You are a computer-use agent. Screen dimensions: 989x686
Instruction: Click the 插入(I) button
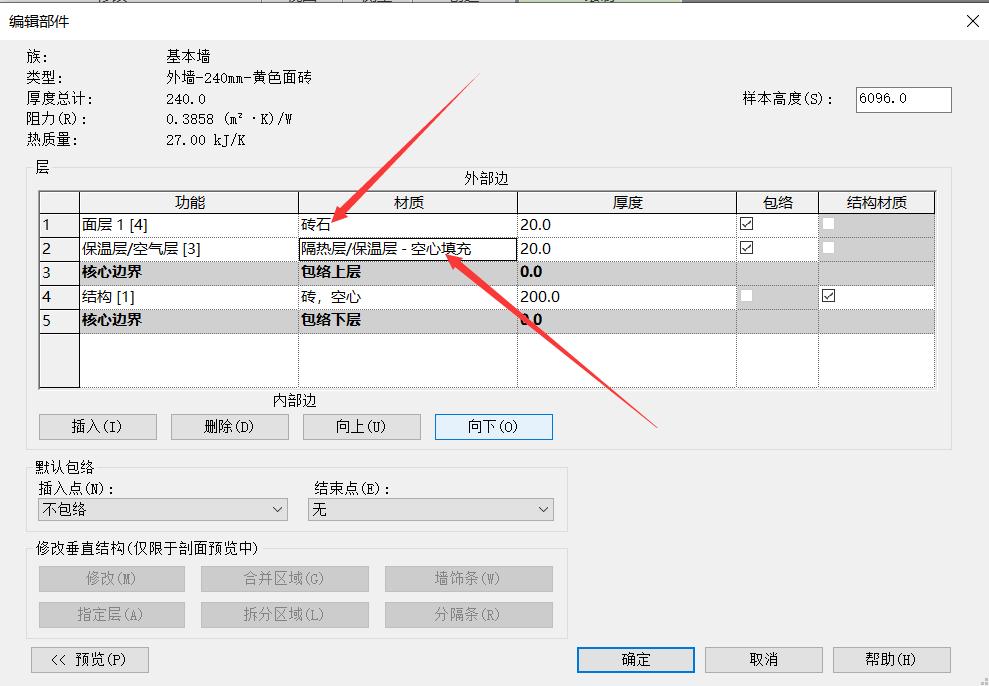pyautogui.click(x=98, y=427)
